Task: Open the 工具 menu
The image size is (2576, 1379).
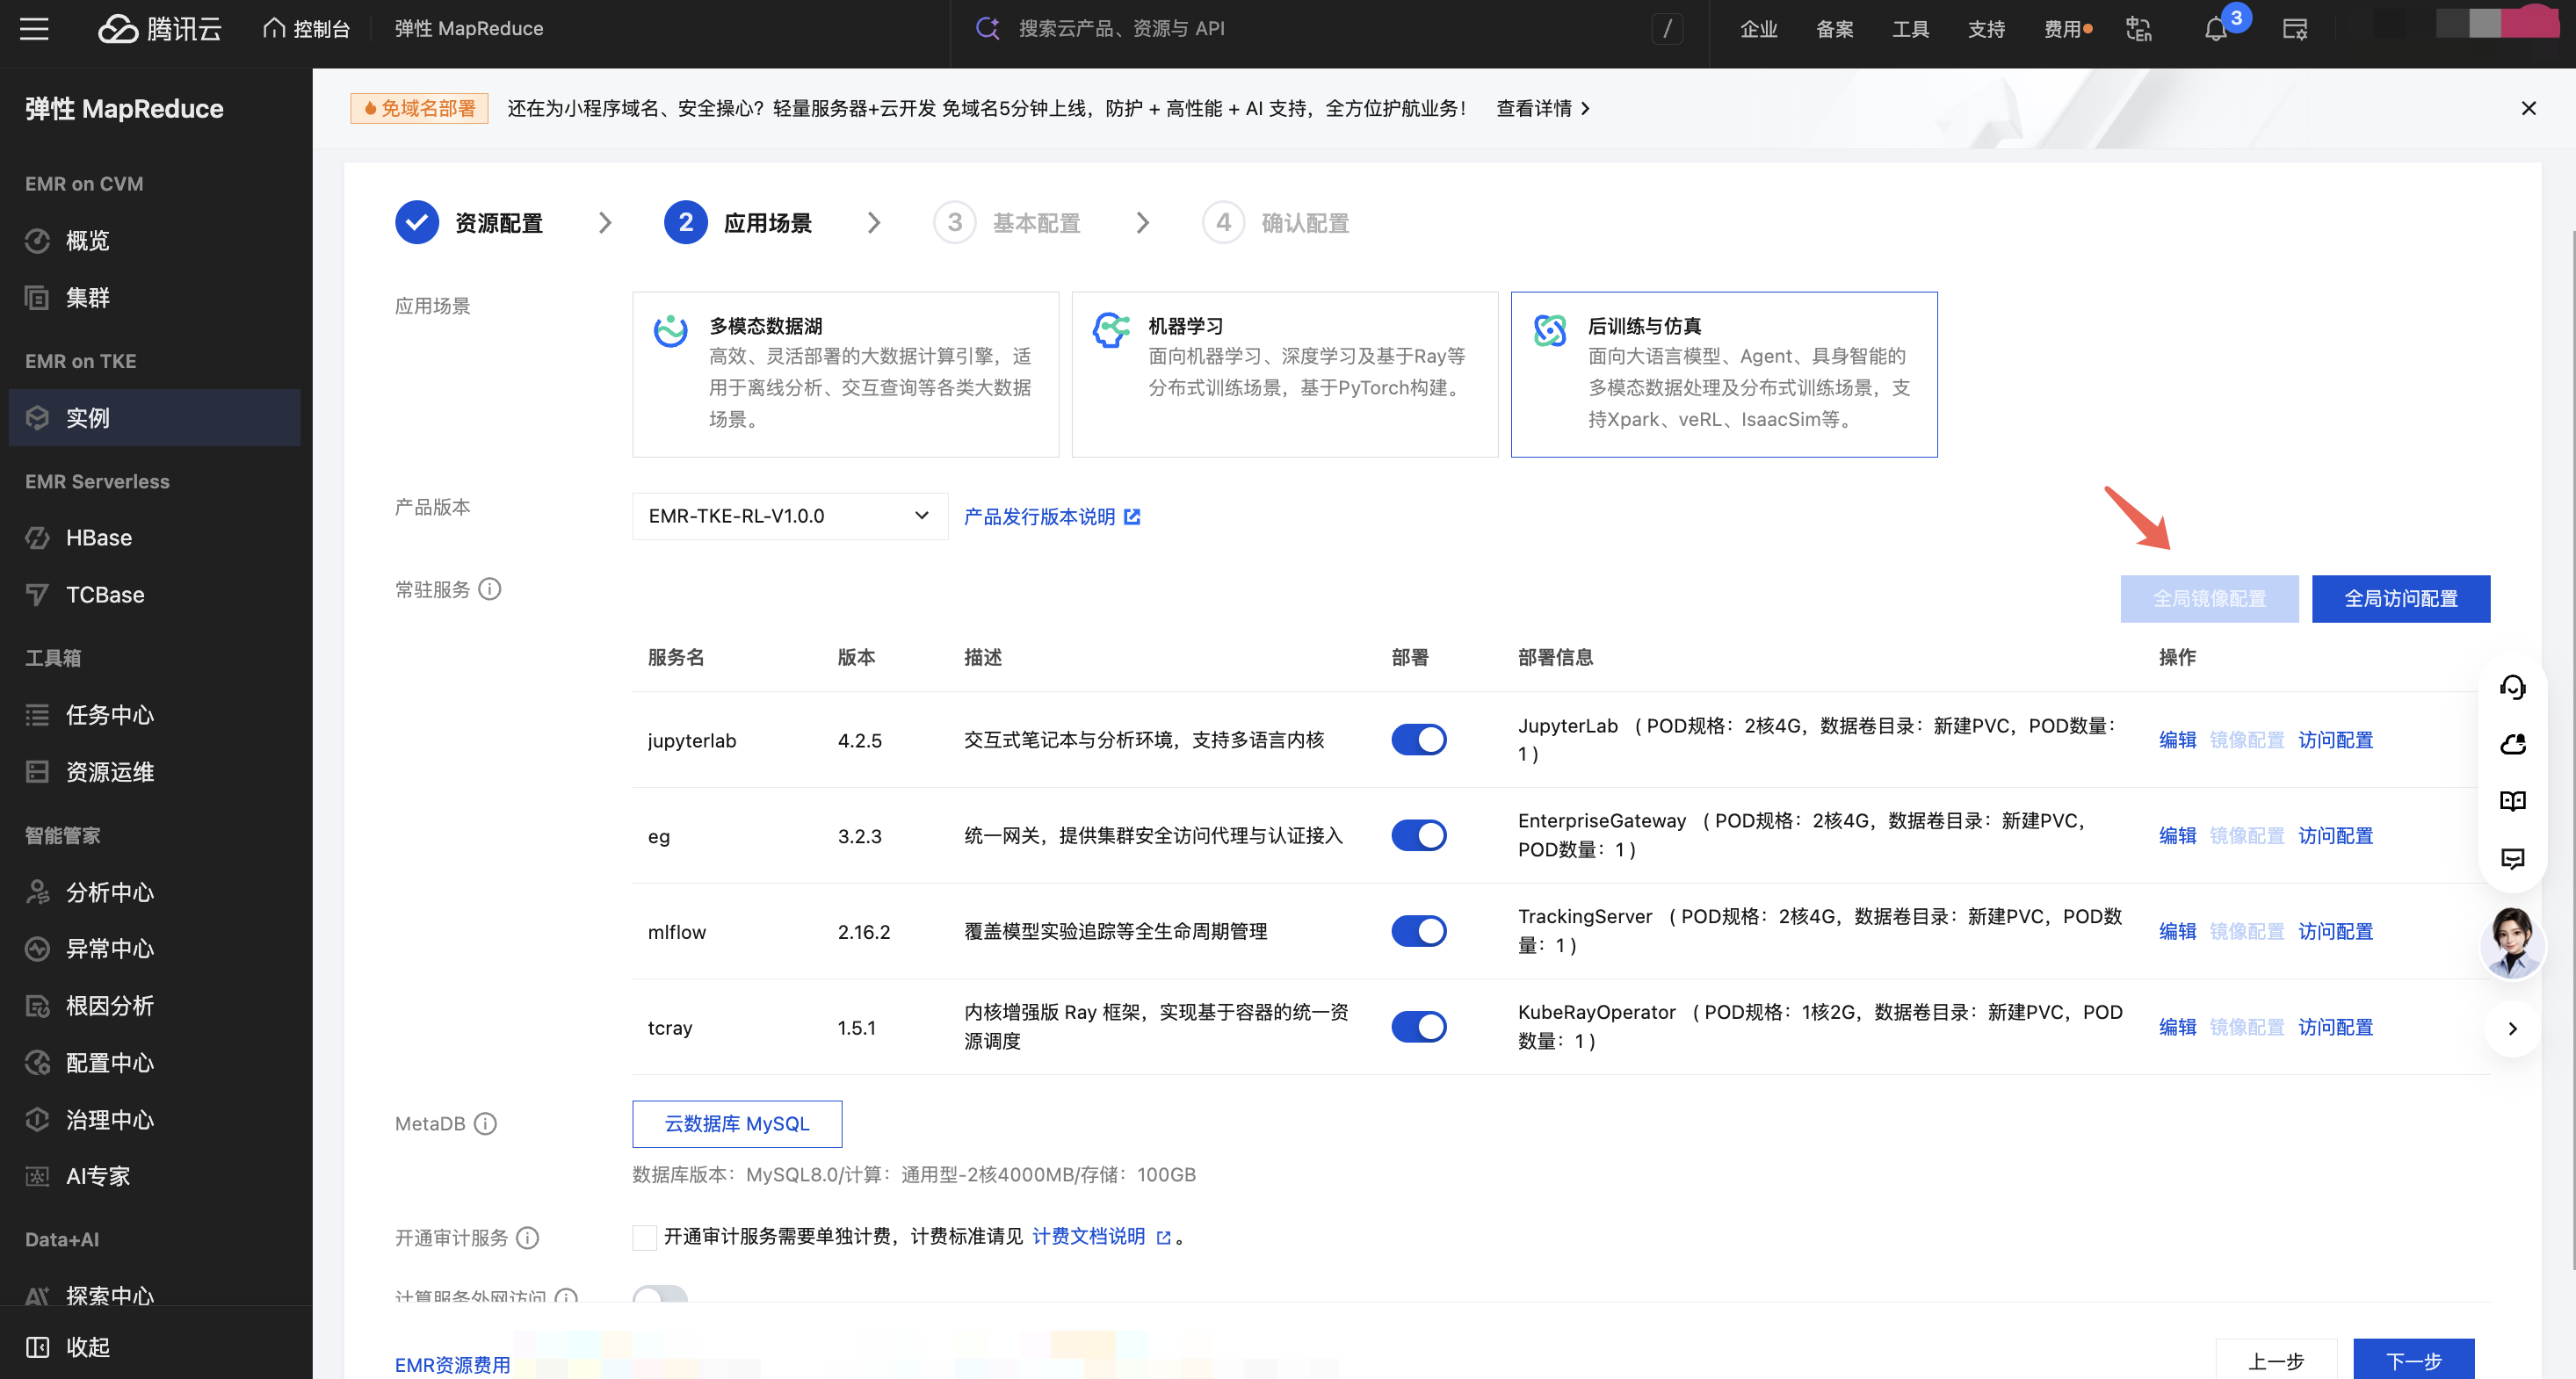Action: point(1910,29)
